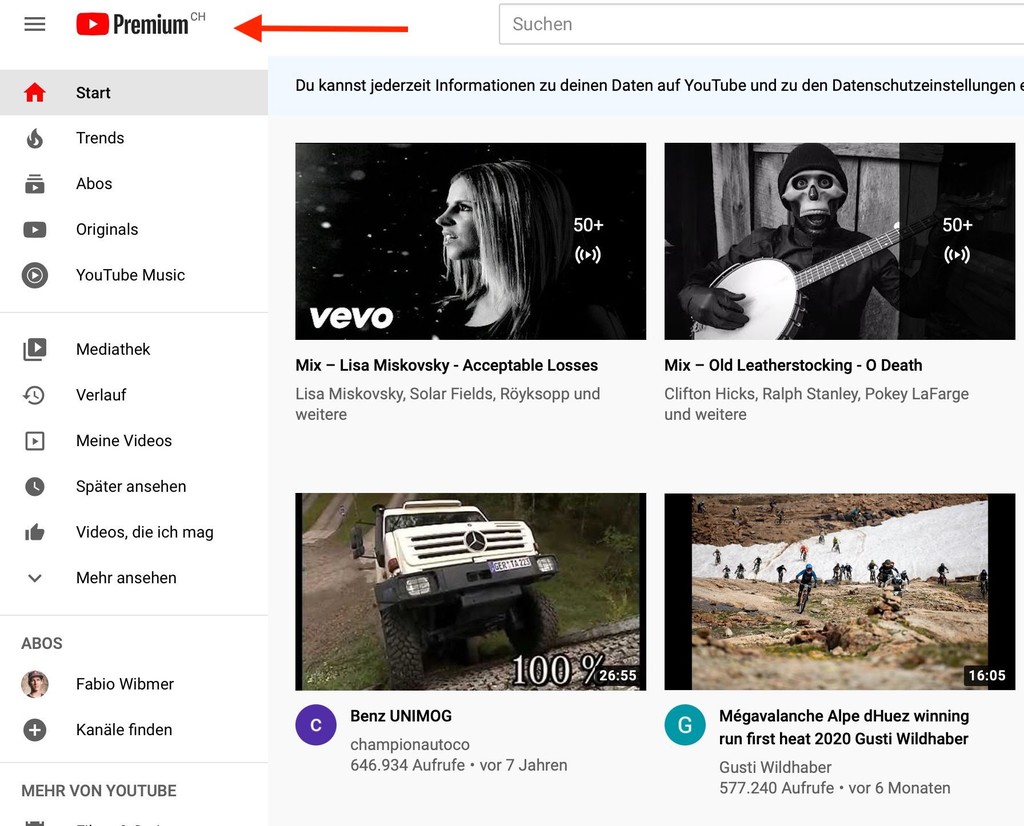The height and width of the screenshot is (826, 1024).
Task: Open Verlauf history entry
Action: point(134,395)
